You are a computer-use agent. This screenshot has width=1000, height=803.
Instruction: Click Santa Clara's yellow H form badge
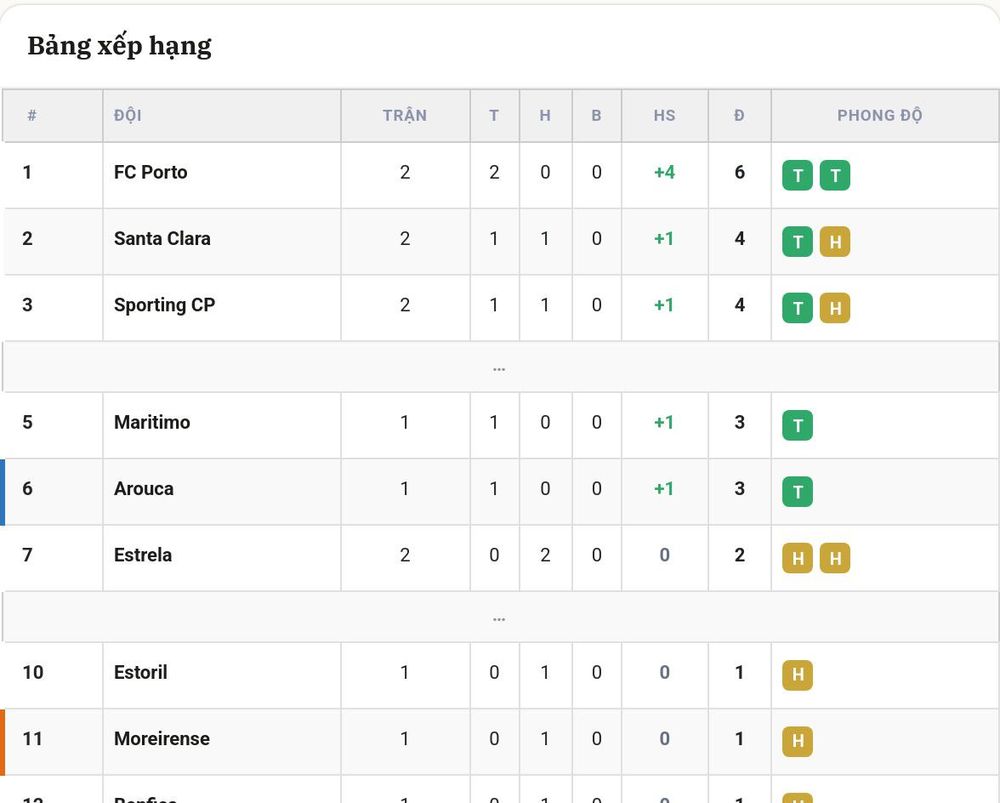tap(835, 242)
